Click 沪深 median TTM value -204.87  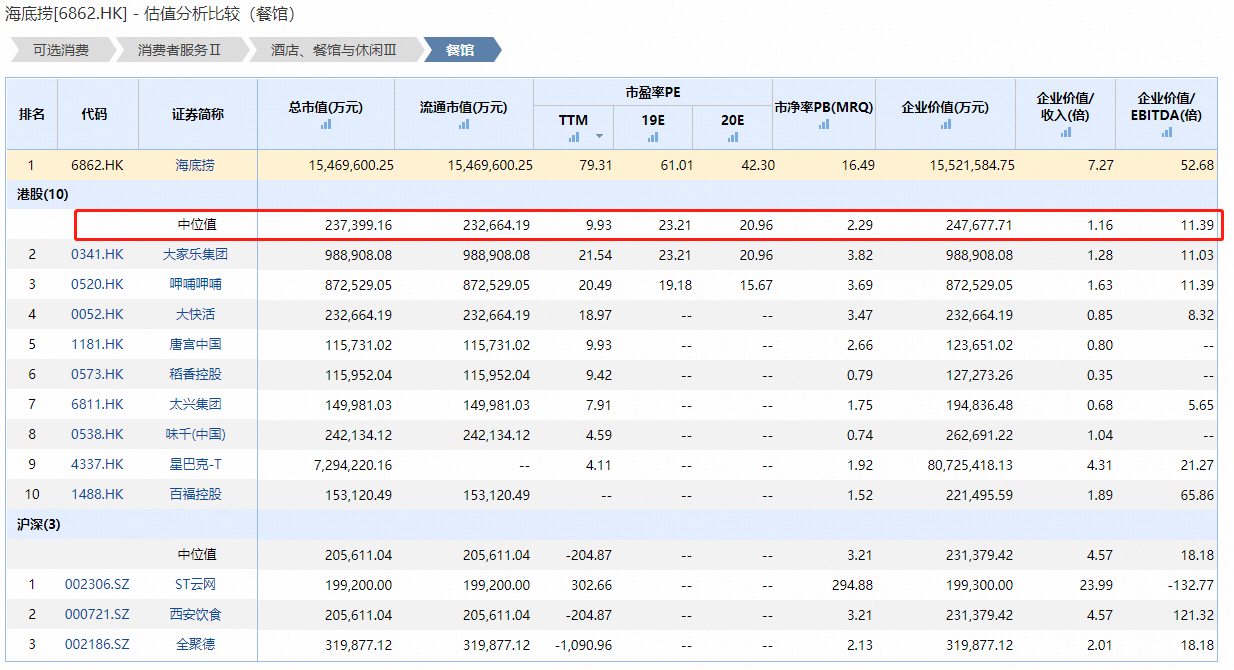point(587,554)
